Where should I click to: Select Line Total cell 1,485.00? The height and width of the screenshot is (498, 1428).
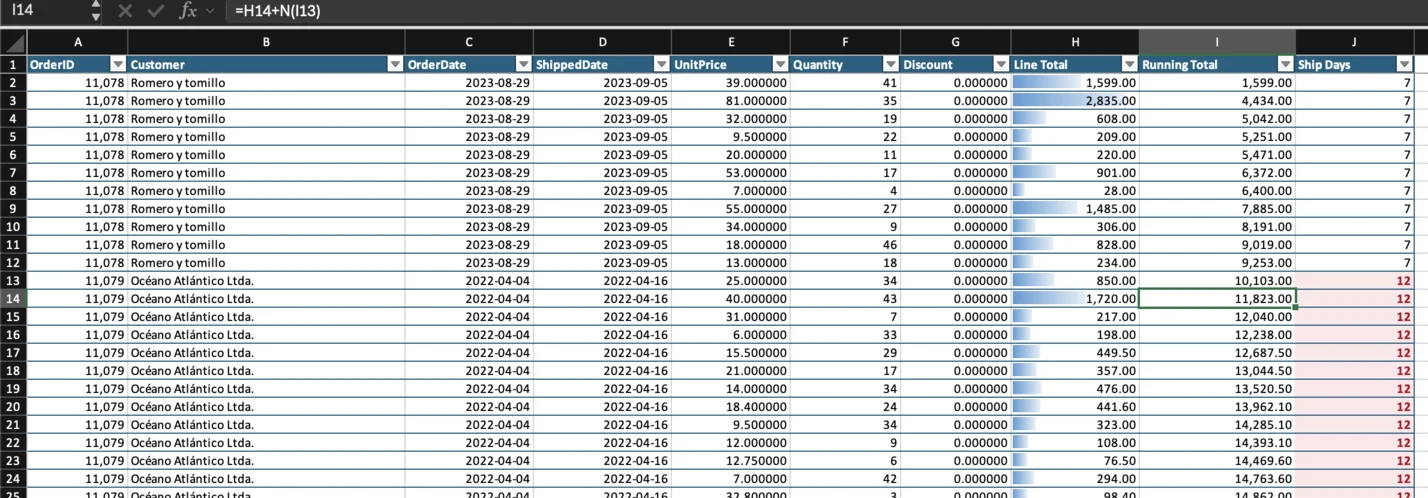[1075, 209]
